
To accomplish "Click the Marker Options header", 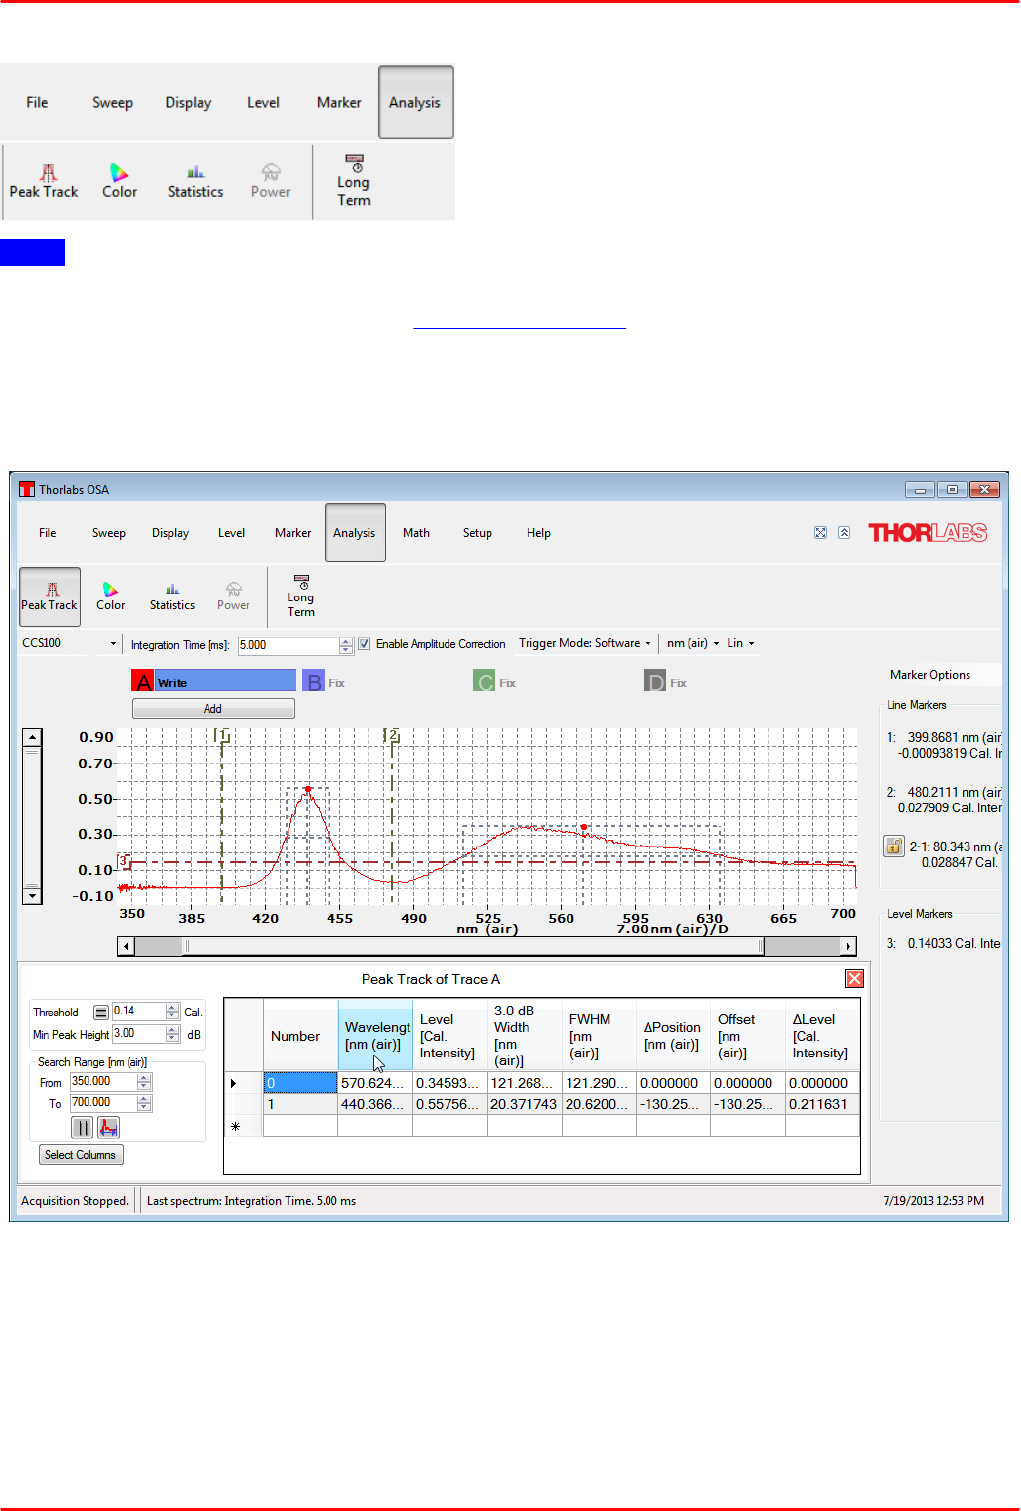I will click(930, 675).
